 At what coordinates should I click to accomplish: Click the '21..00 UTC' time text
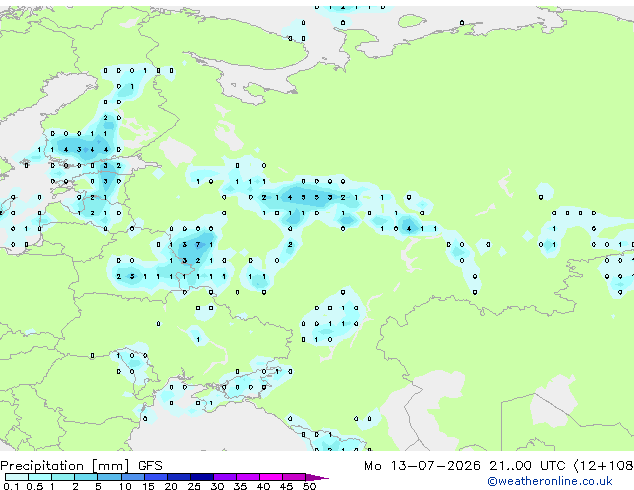(526, 466)
